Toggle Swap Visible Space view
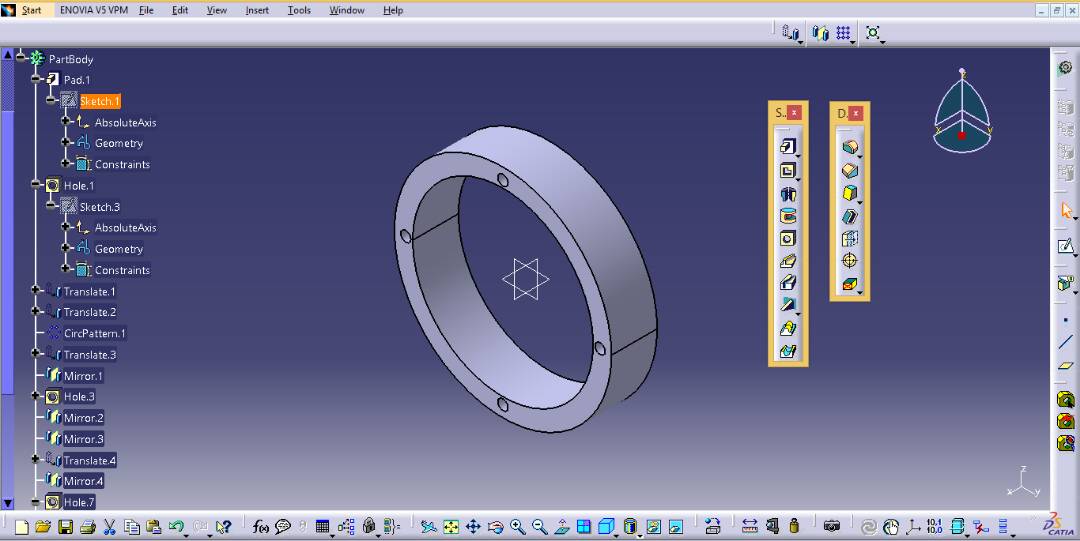This screenshot has width=1080, height=541. point(676,526)
